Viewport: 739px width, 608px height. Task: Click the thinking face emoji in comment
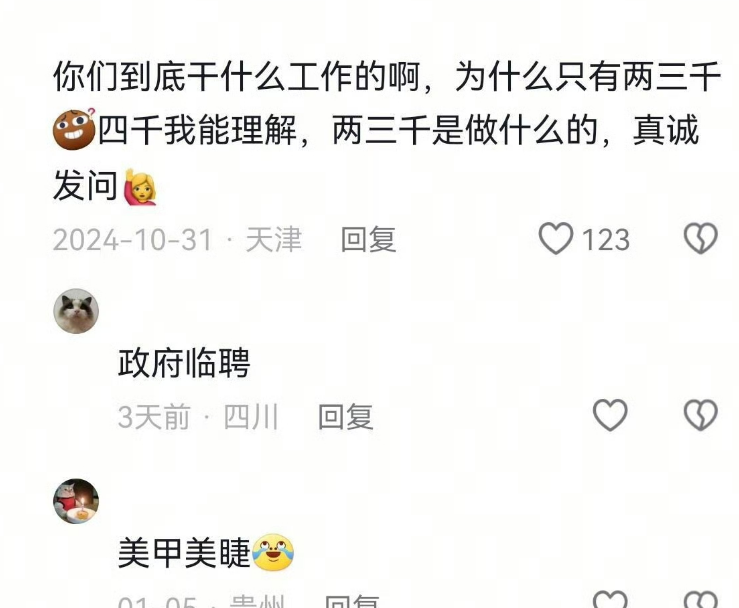74,129
